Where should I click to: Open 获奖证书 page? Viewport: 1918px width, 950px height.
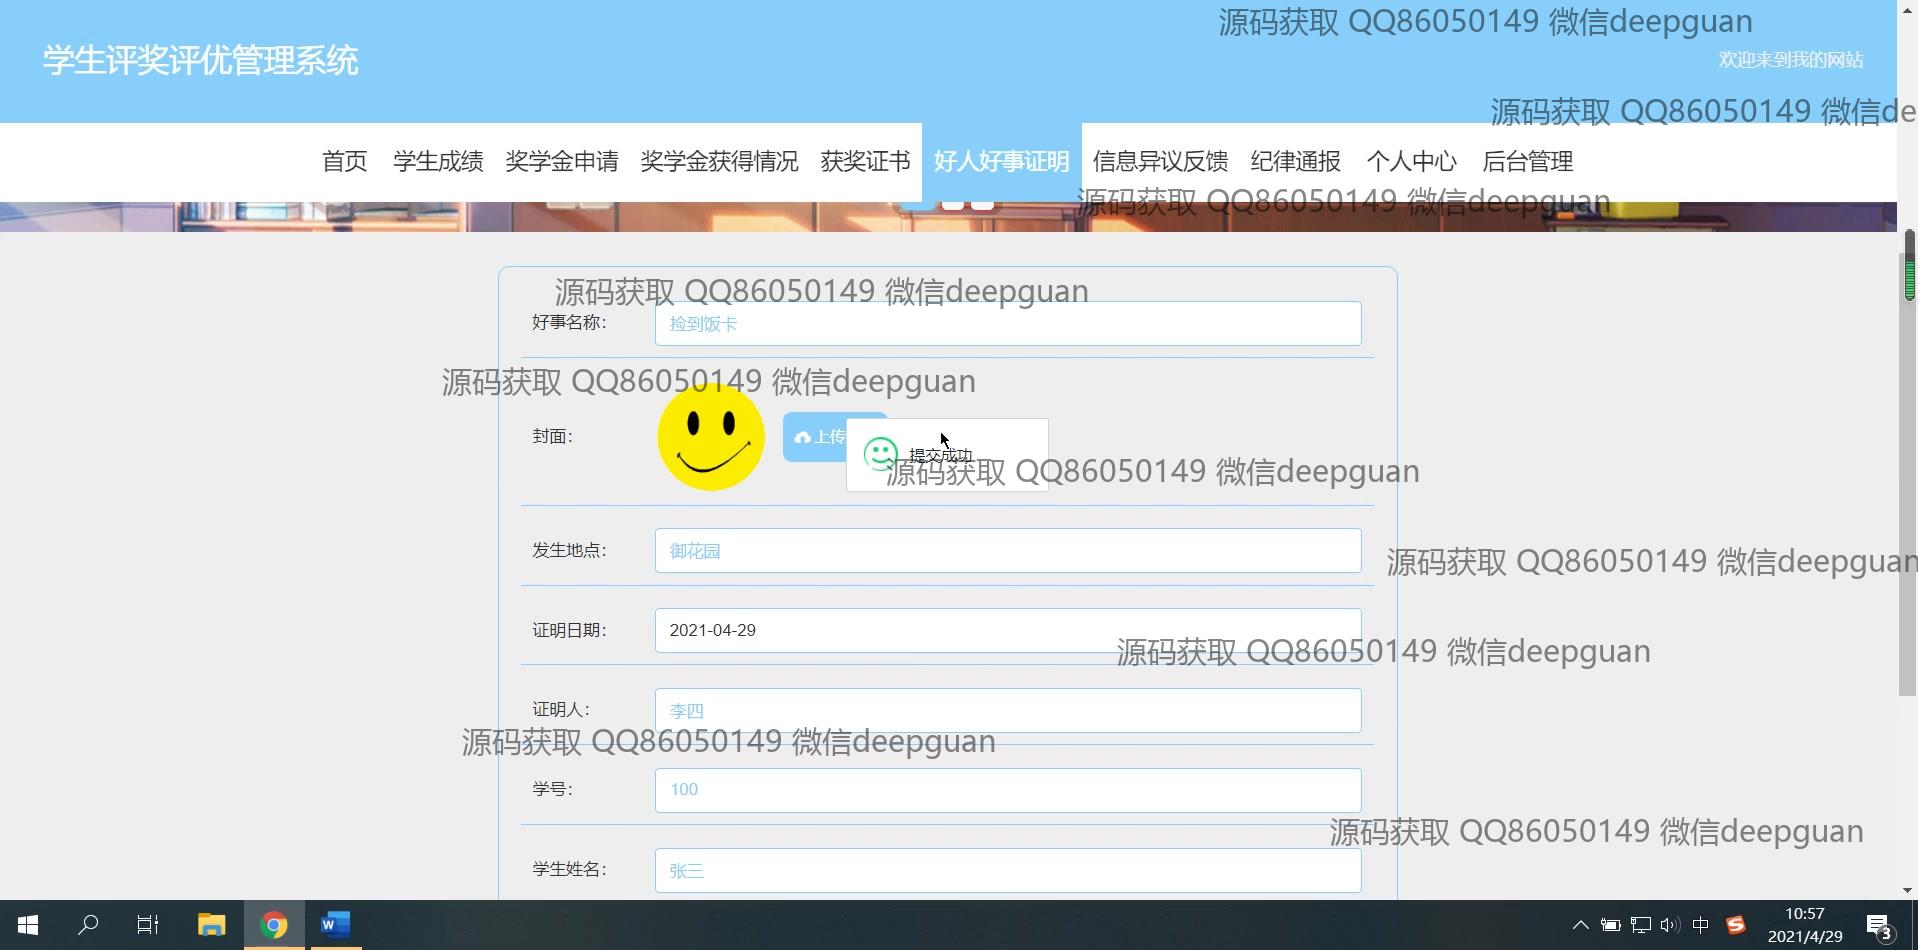(x=865, y=162)
